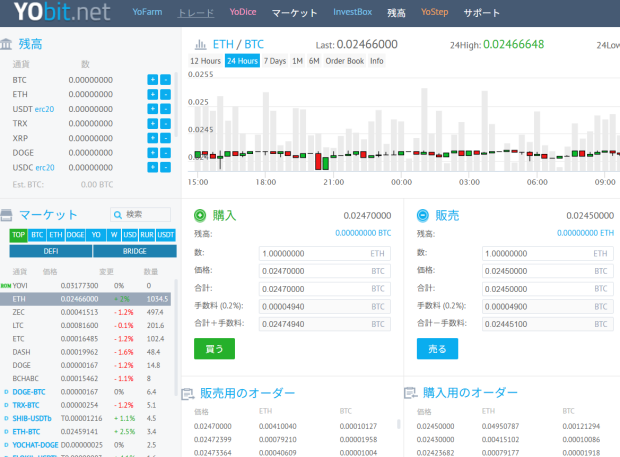The width and height of the screenshot is (620, 457).
Task: Click the plus deposit icon for ETH
Action: click(x=153, y=94)
